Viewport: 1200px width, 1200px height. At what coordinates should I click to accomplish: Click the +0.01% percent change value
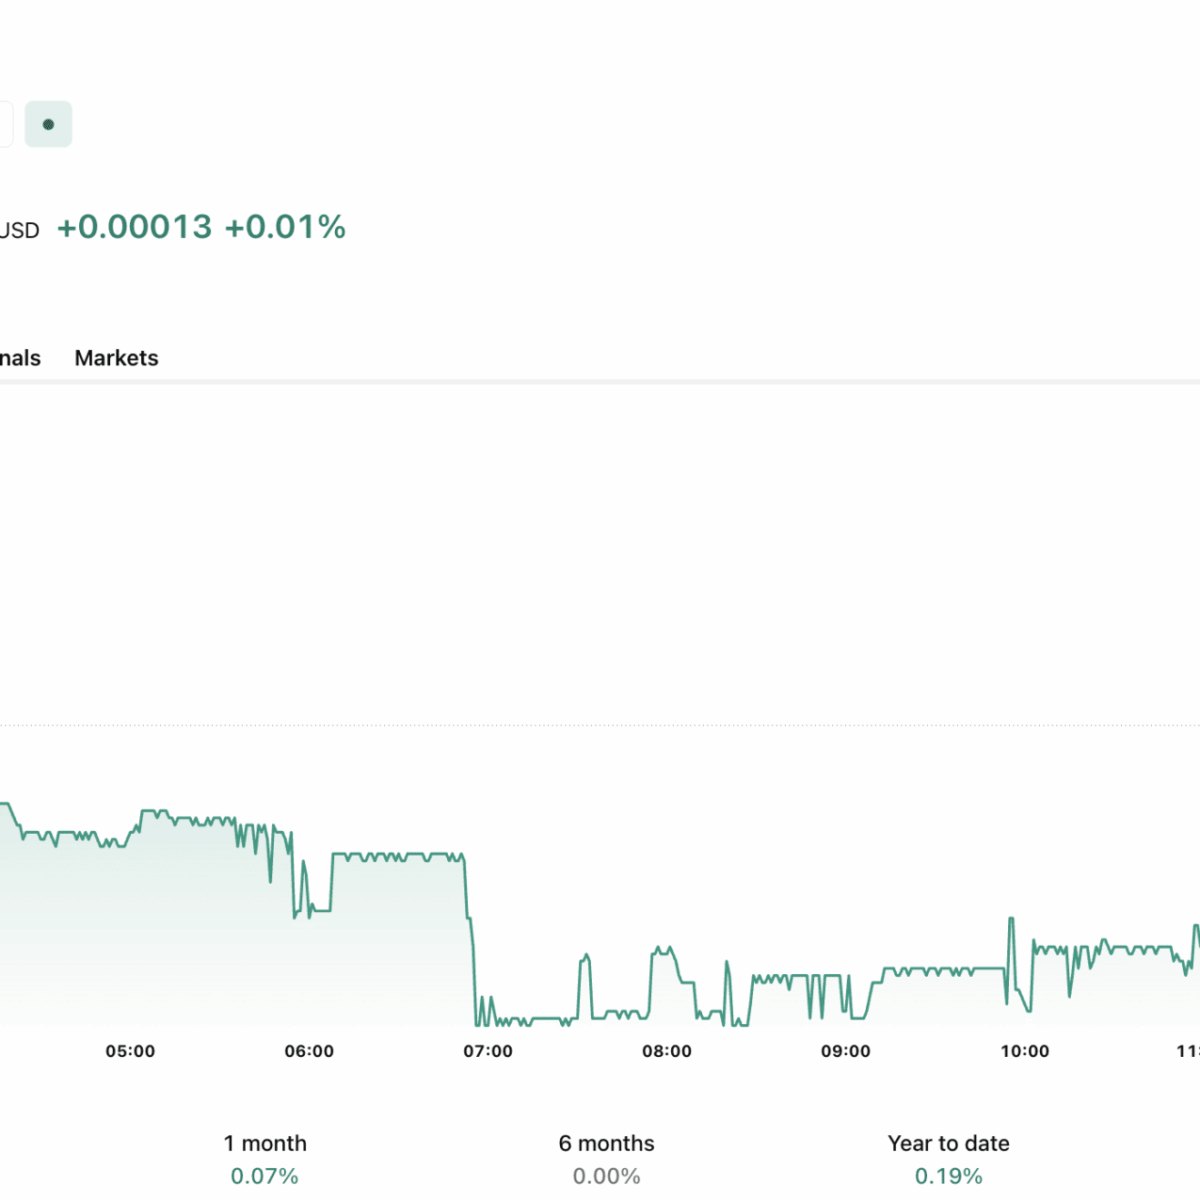285,227
